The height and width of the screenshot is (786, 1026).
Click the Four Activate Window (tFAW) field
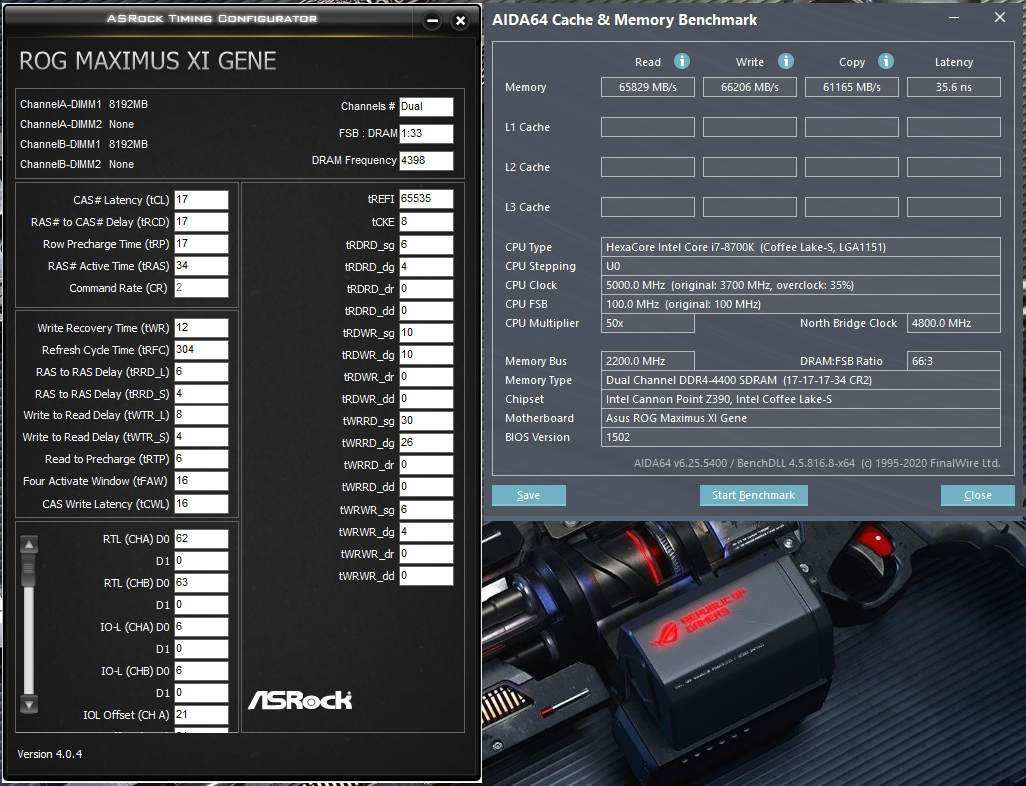(202, 481)
